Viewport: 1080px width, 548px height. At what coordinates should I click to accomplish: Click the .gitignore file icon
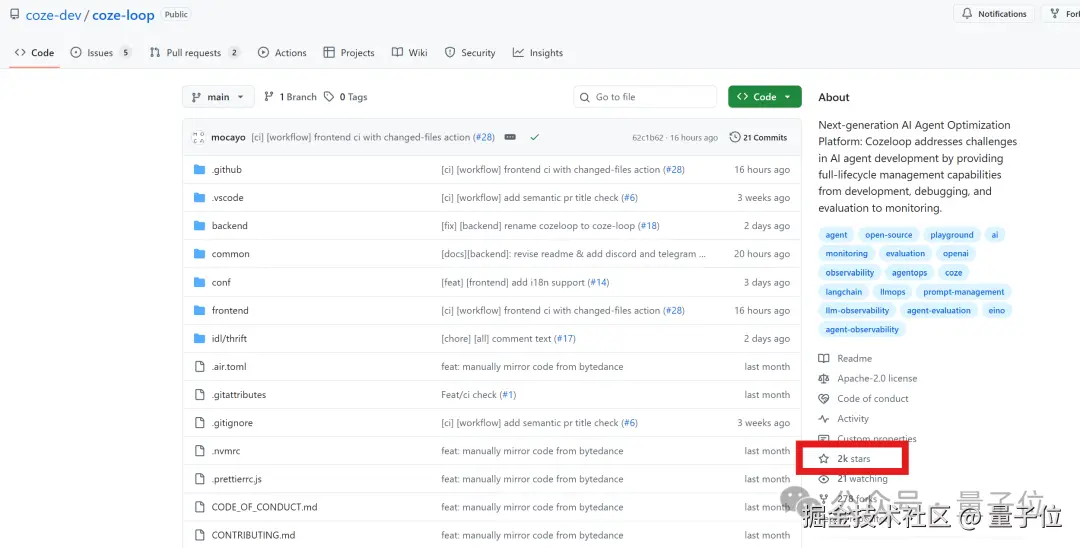click(200, 423)
